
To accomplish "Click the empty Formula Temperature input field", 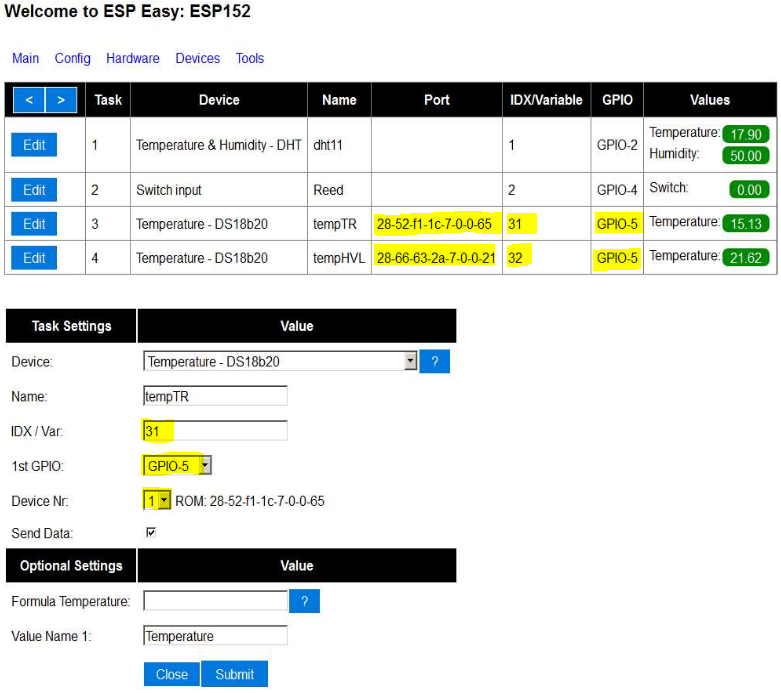I will click(215, 601).
